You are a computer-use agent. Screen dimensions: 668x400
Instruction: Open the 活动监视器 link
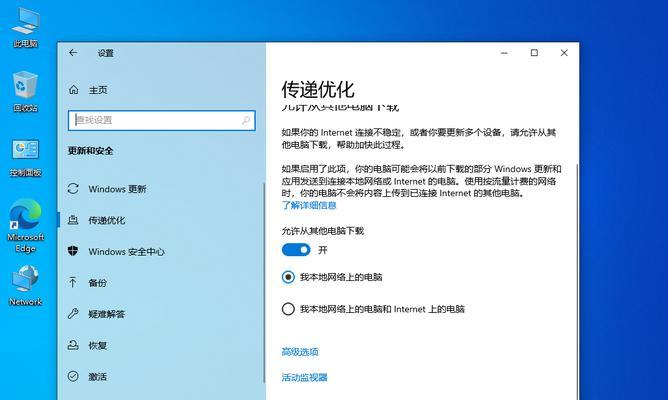(304, 377)
